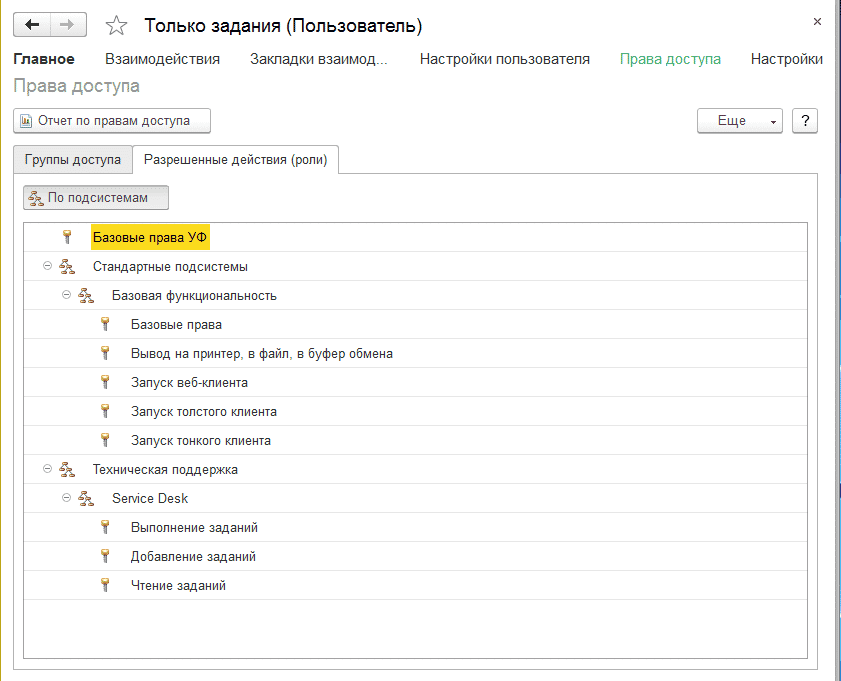Click the icon on the "По подсистемам" button

point(33,197)
